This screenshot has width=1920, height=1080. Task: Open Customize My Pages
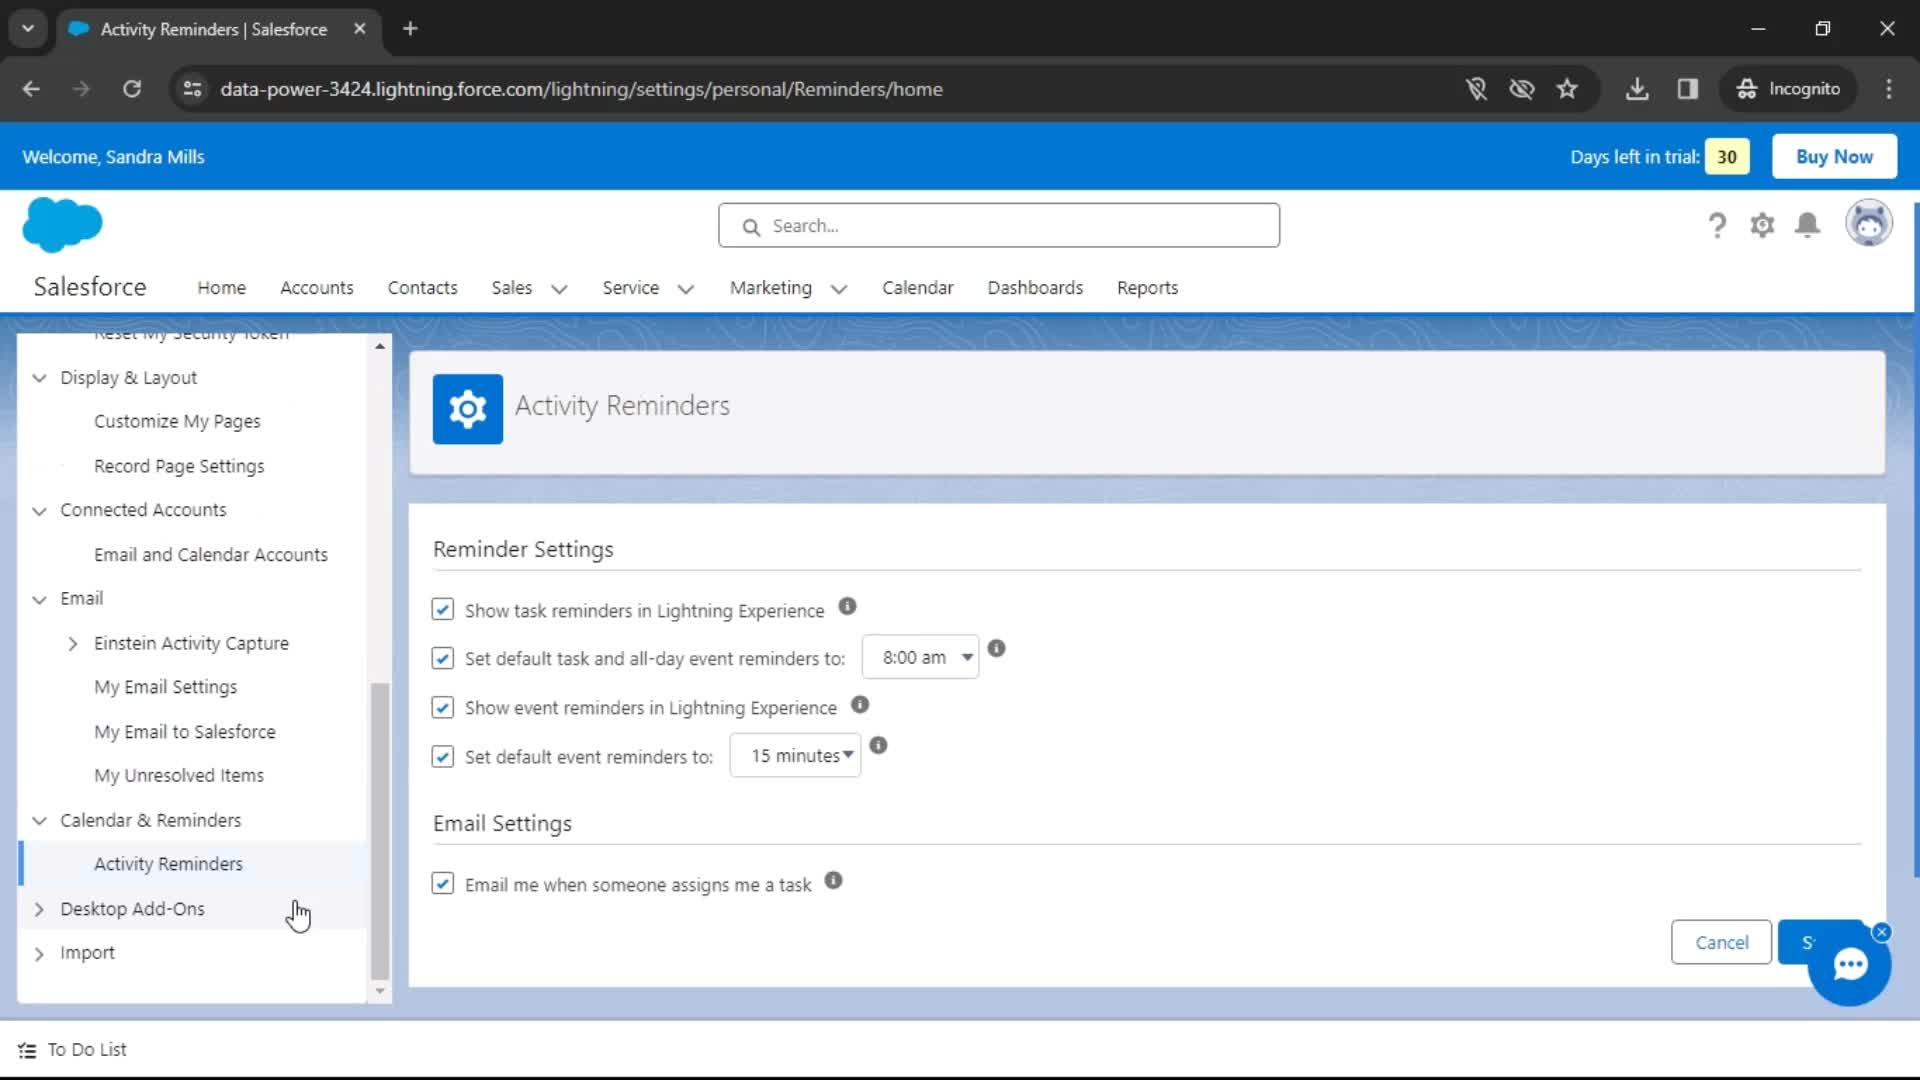(177, 422)
